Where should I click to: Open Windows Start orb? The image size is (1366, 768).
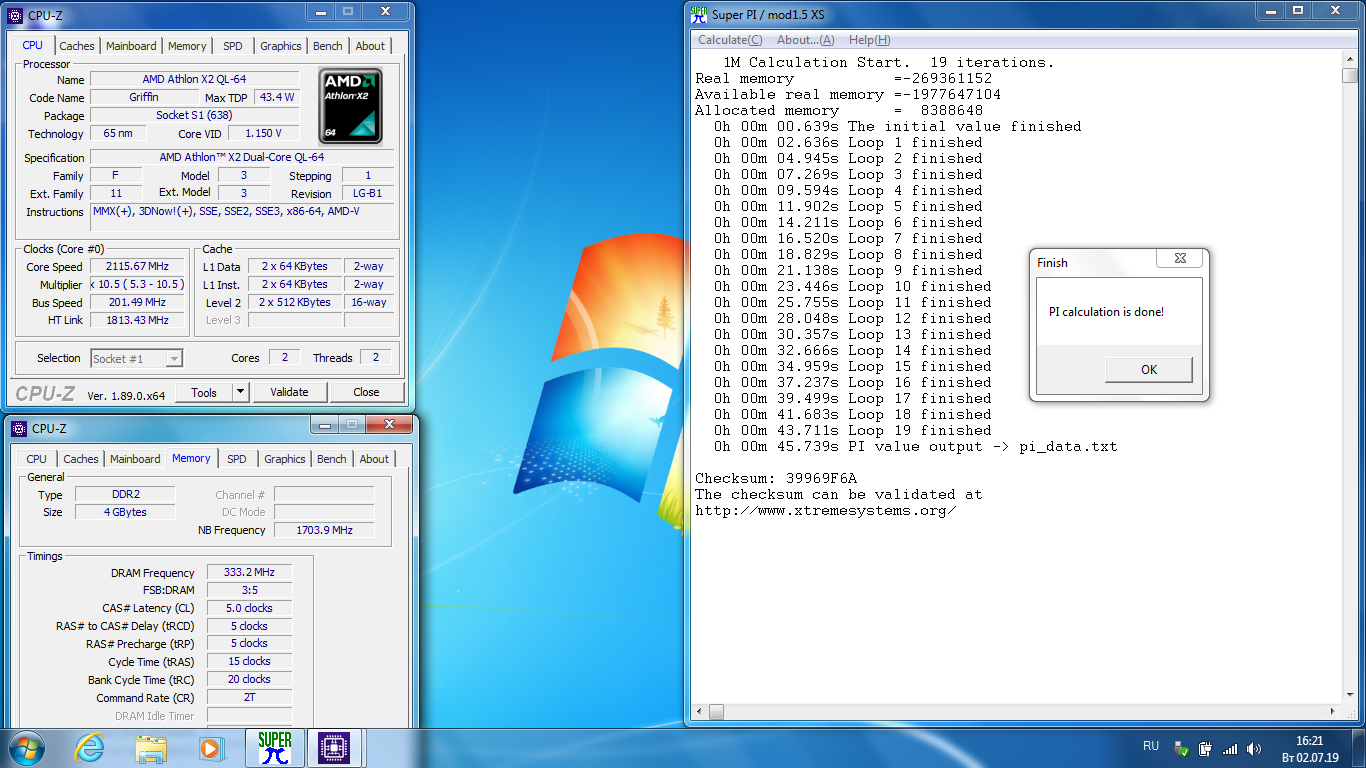point(27,748)
